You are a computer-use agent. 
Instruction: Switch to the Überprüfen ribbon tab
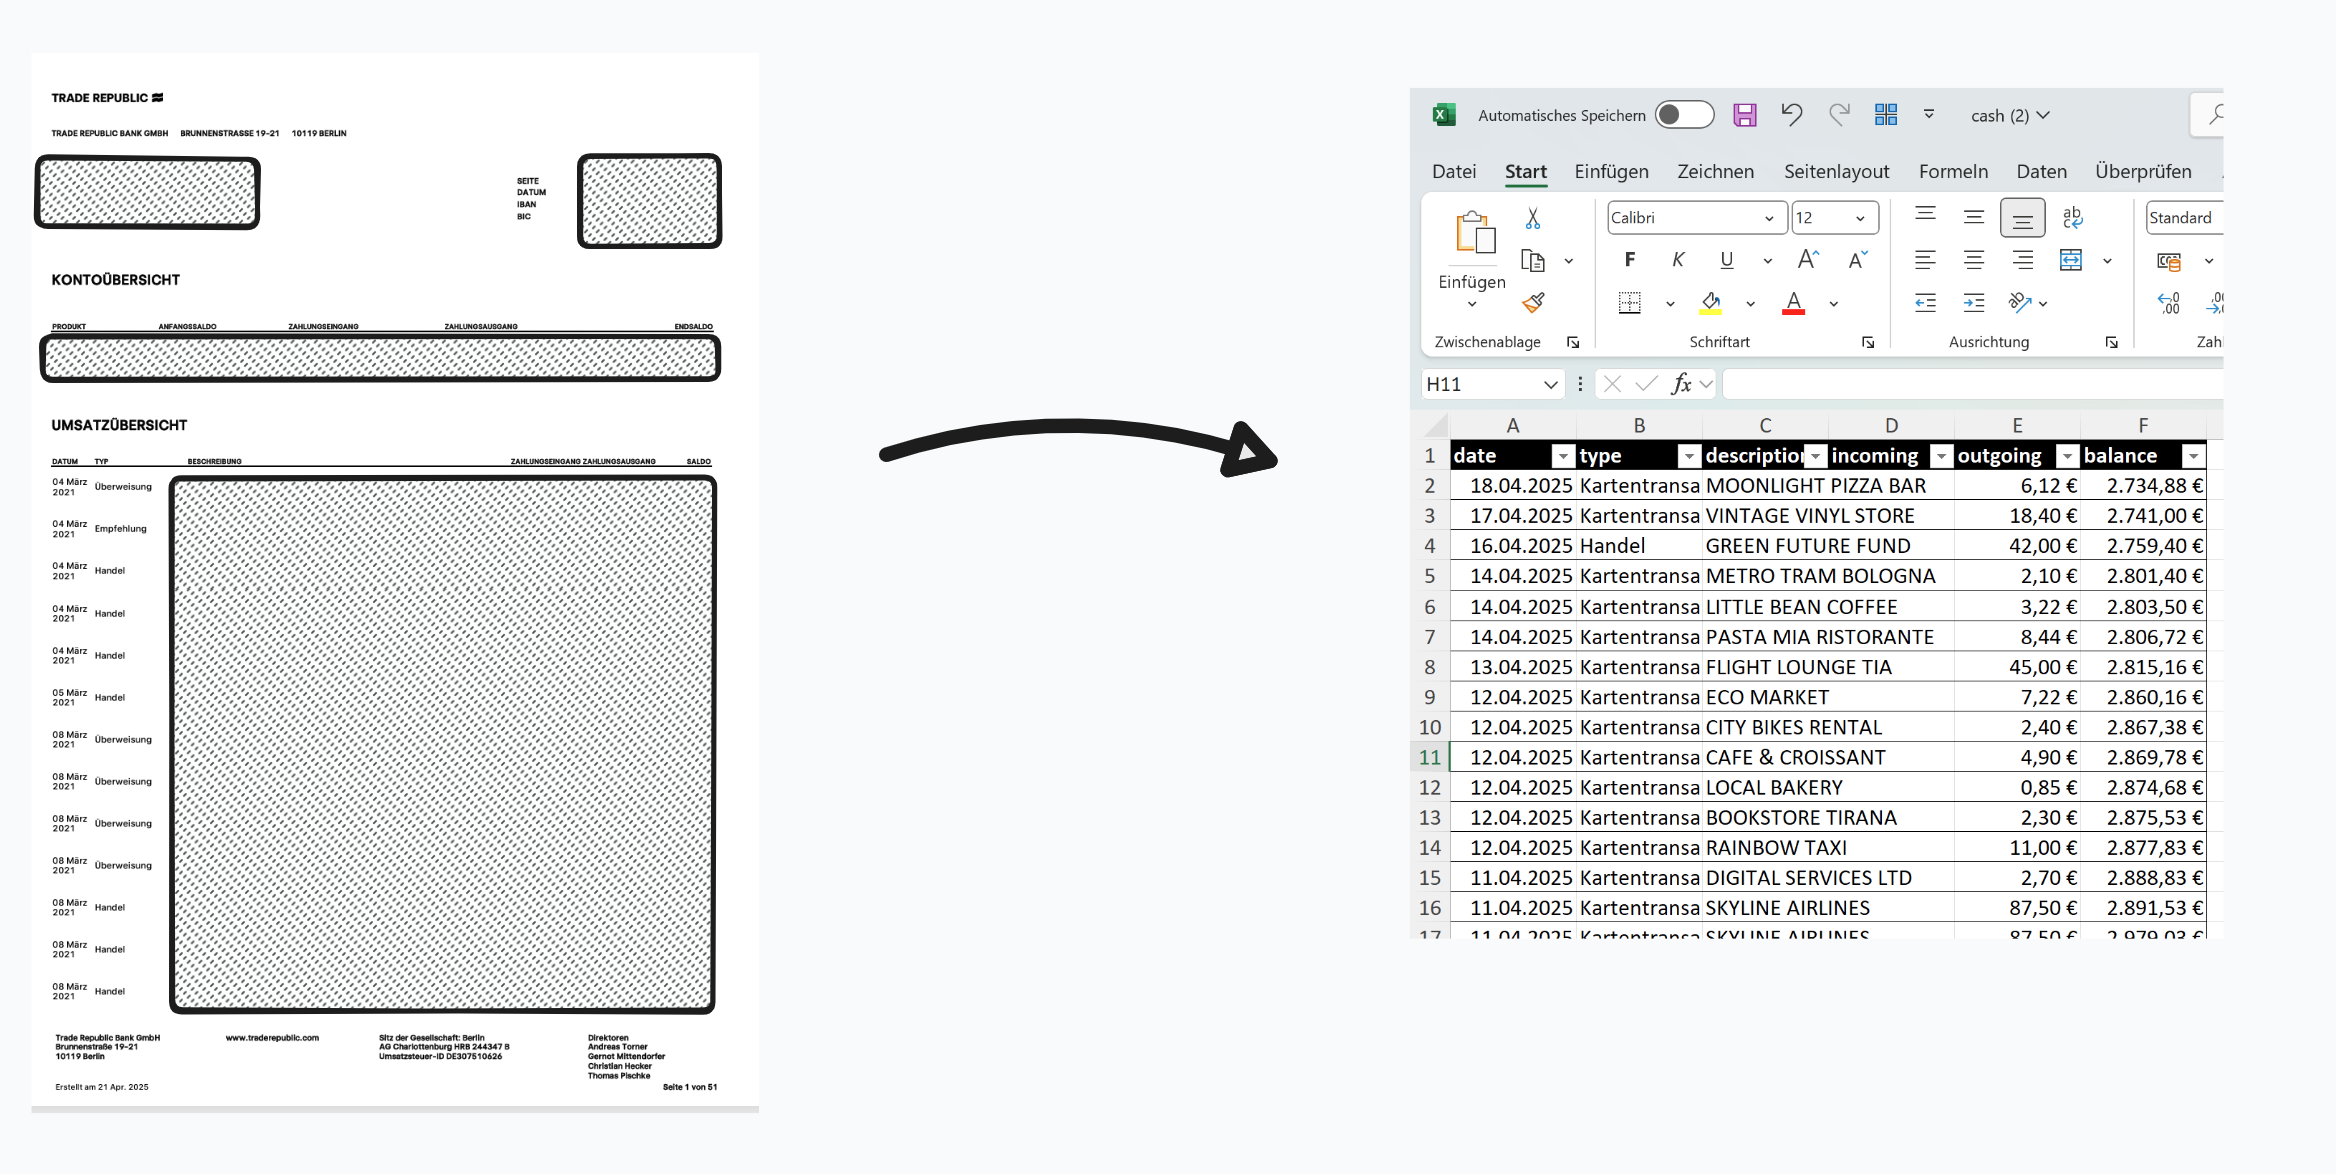click(2143, 171)
